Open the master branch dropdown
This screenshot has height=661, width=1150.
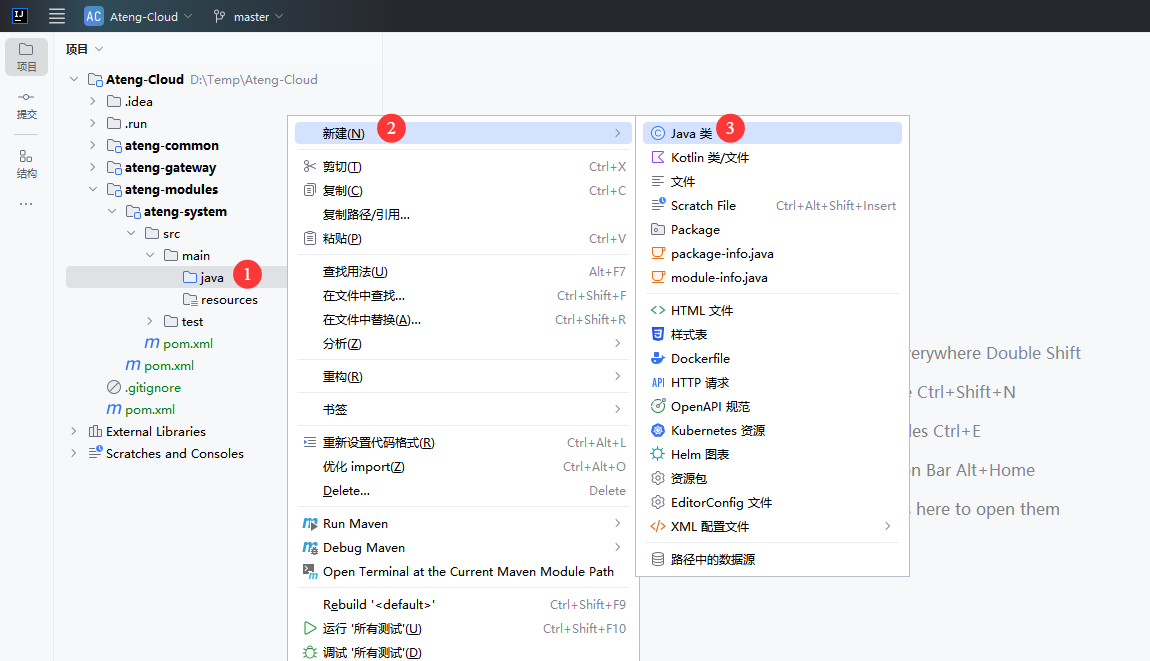pyautogui.click(x=248, y=16)
